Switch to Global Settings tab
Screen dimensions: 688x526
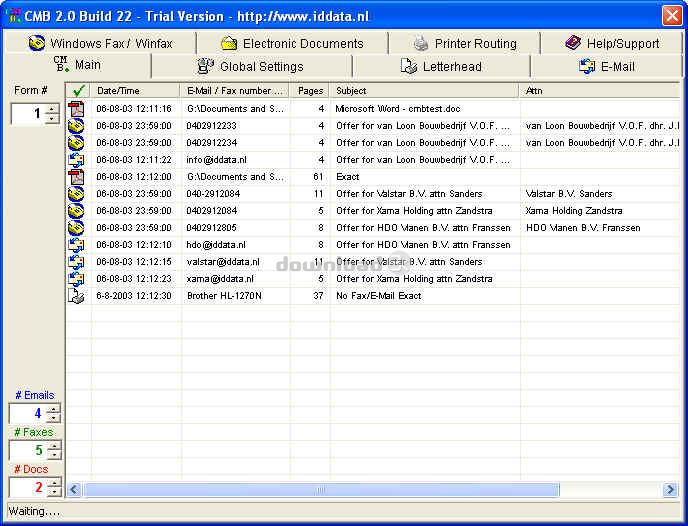(x=250, y=67)
